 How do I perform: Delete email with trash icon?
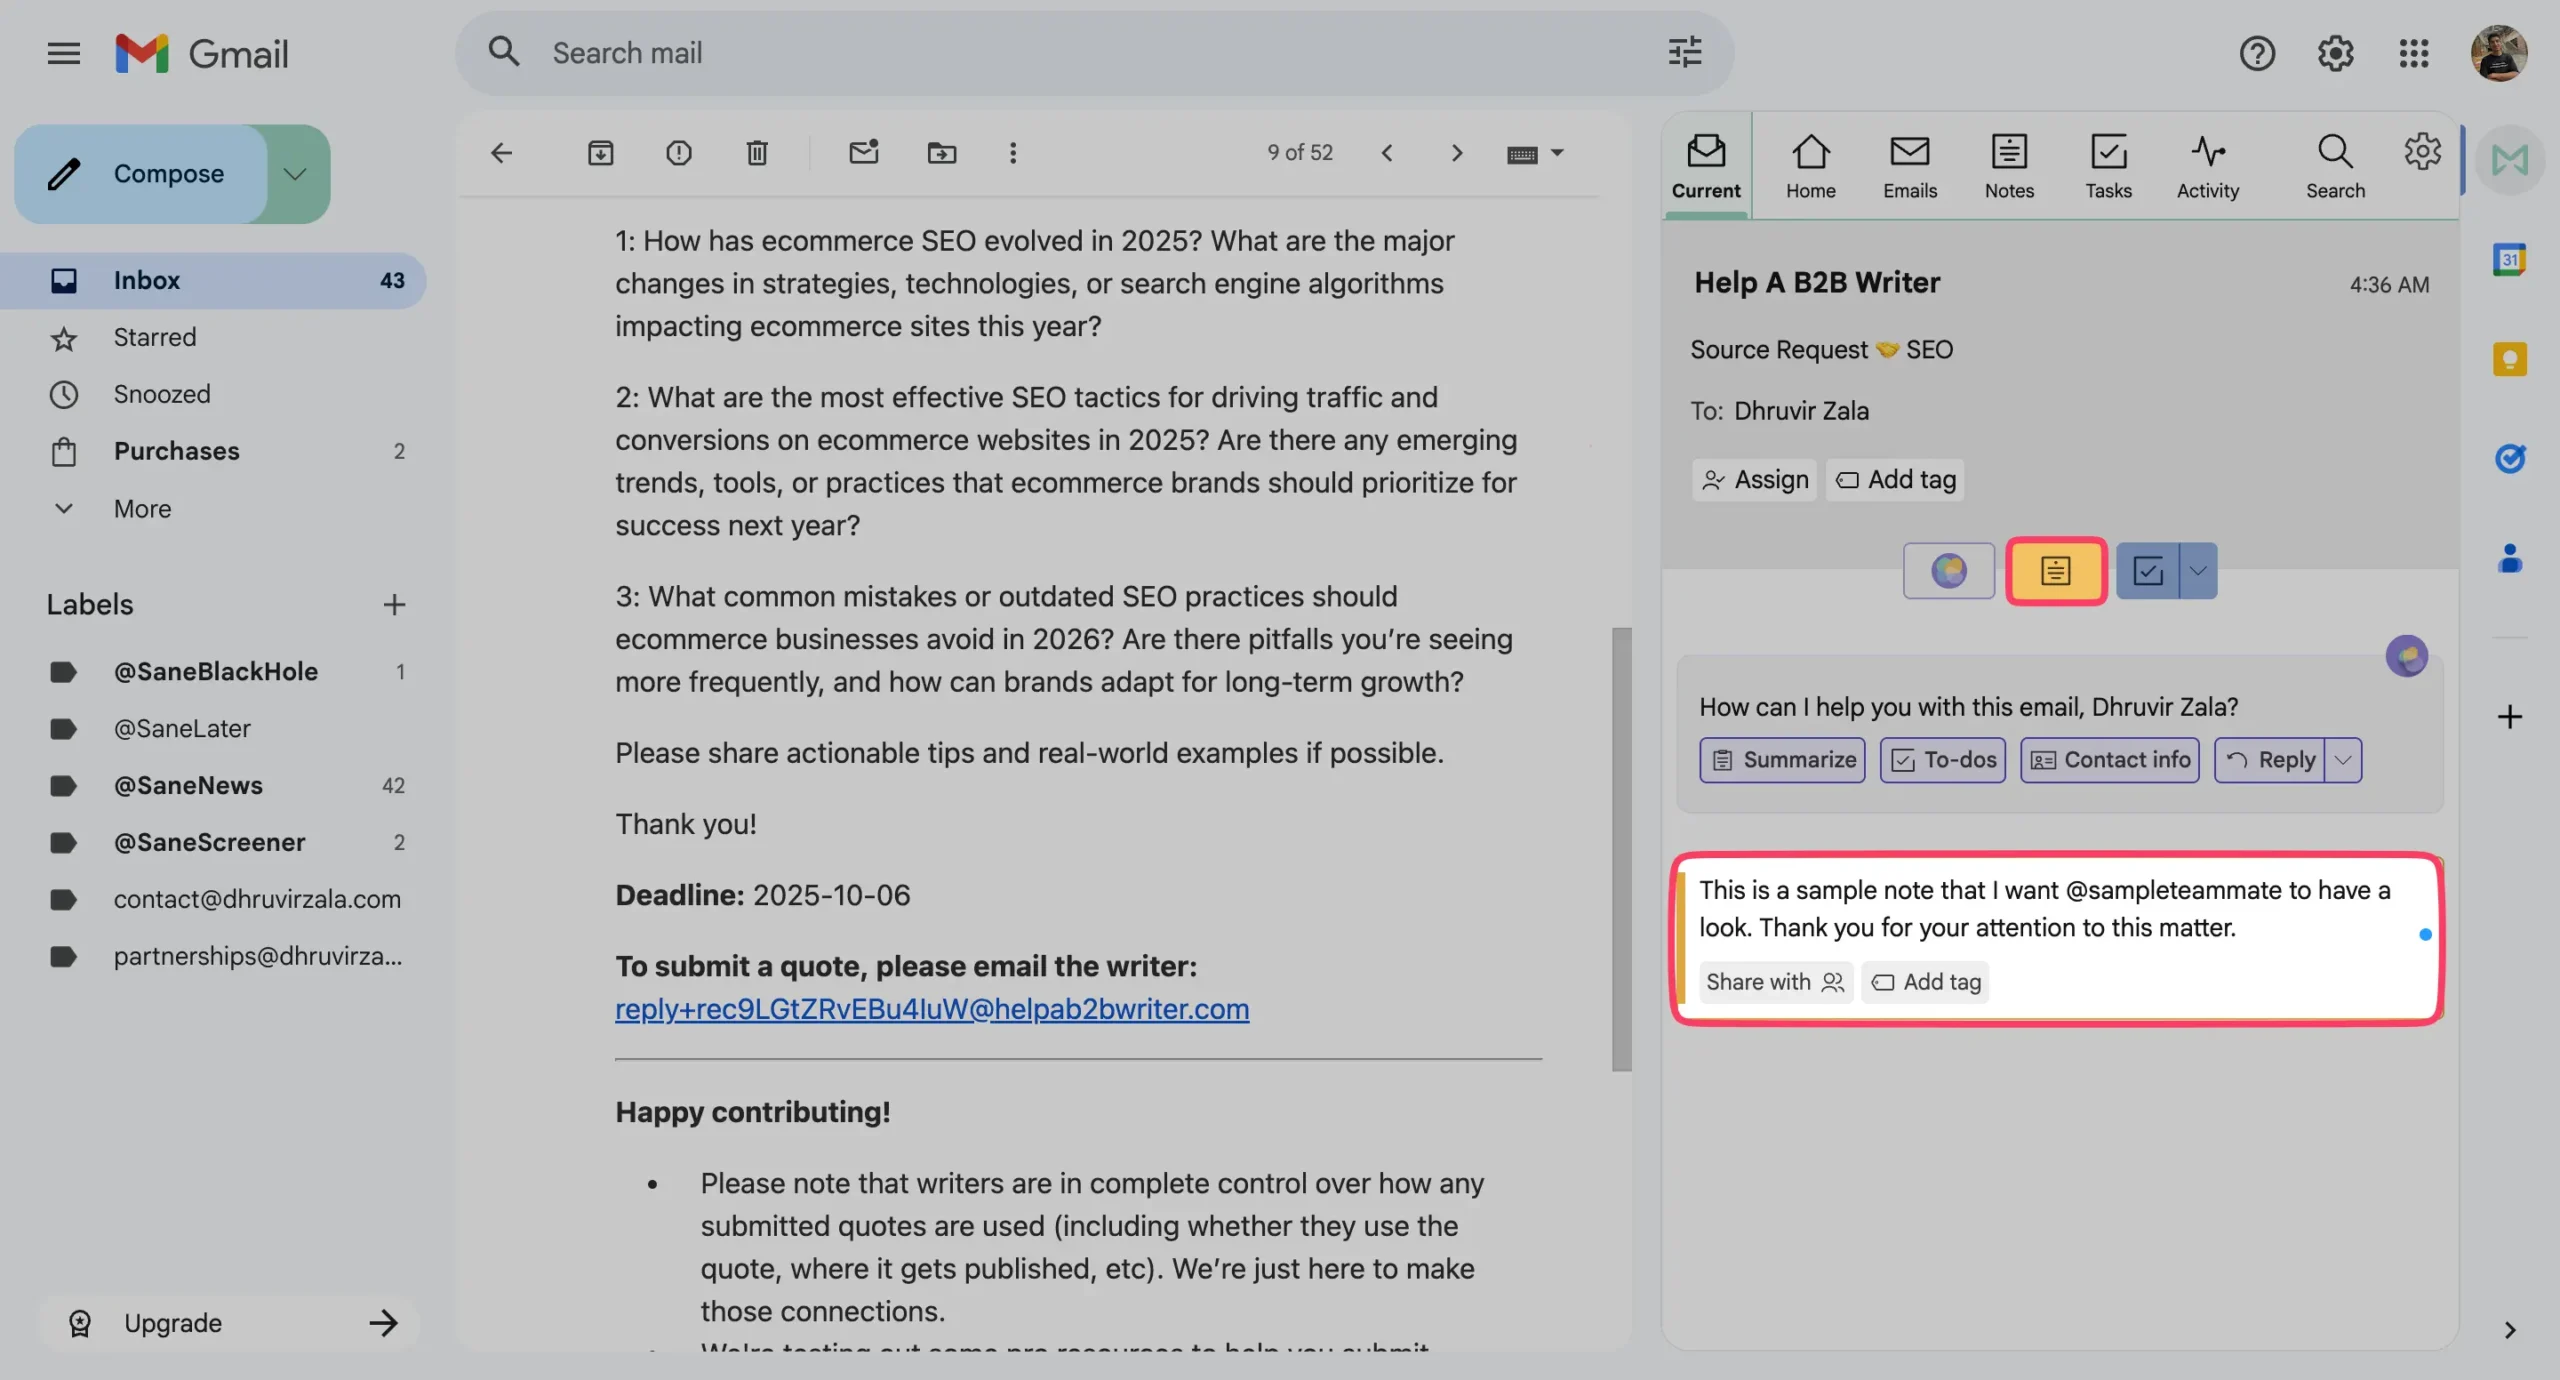757,153
